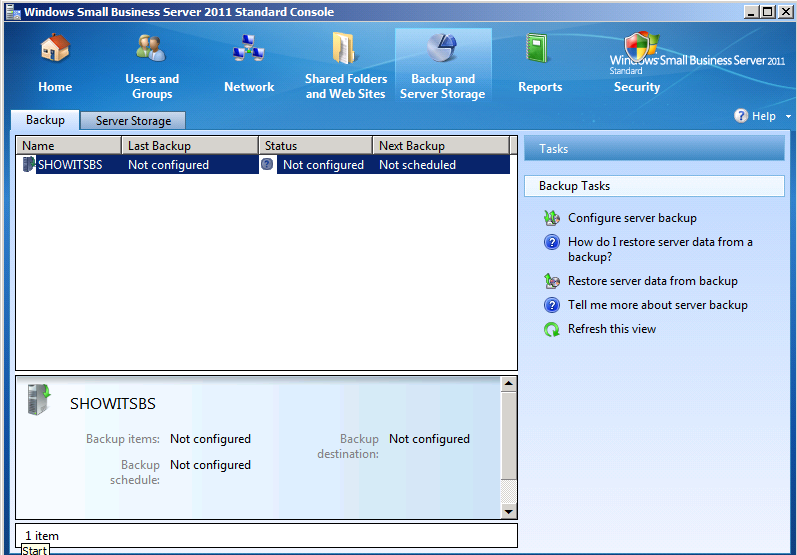The width and height of the screenshot is (797, 555).
Task: Click the Tasks pane header
Action: (x=654, y=148)
